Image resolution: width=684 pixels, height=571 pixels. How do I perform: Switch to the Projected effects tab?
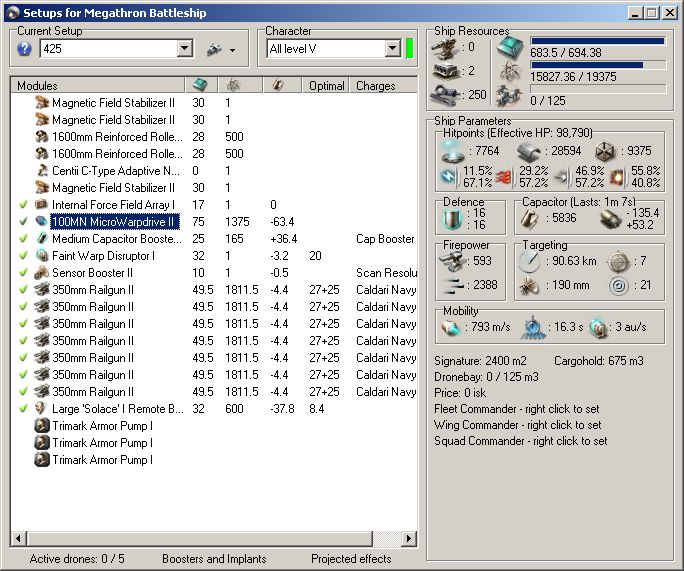351,559
